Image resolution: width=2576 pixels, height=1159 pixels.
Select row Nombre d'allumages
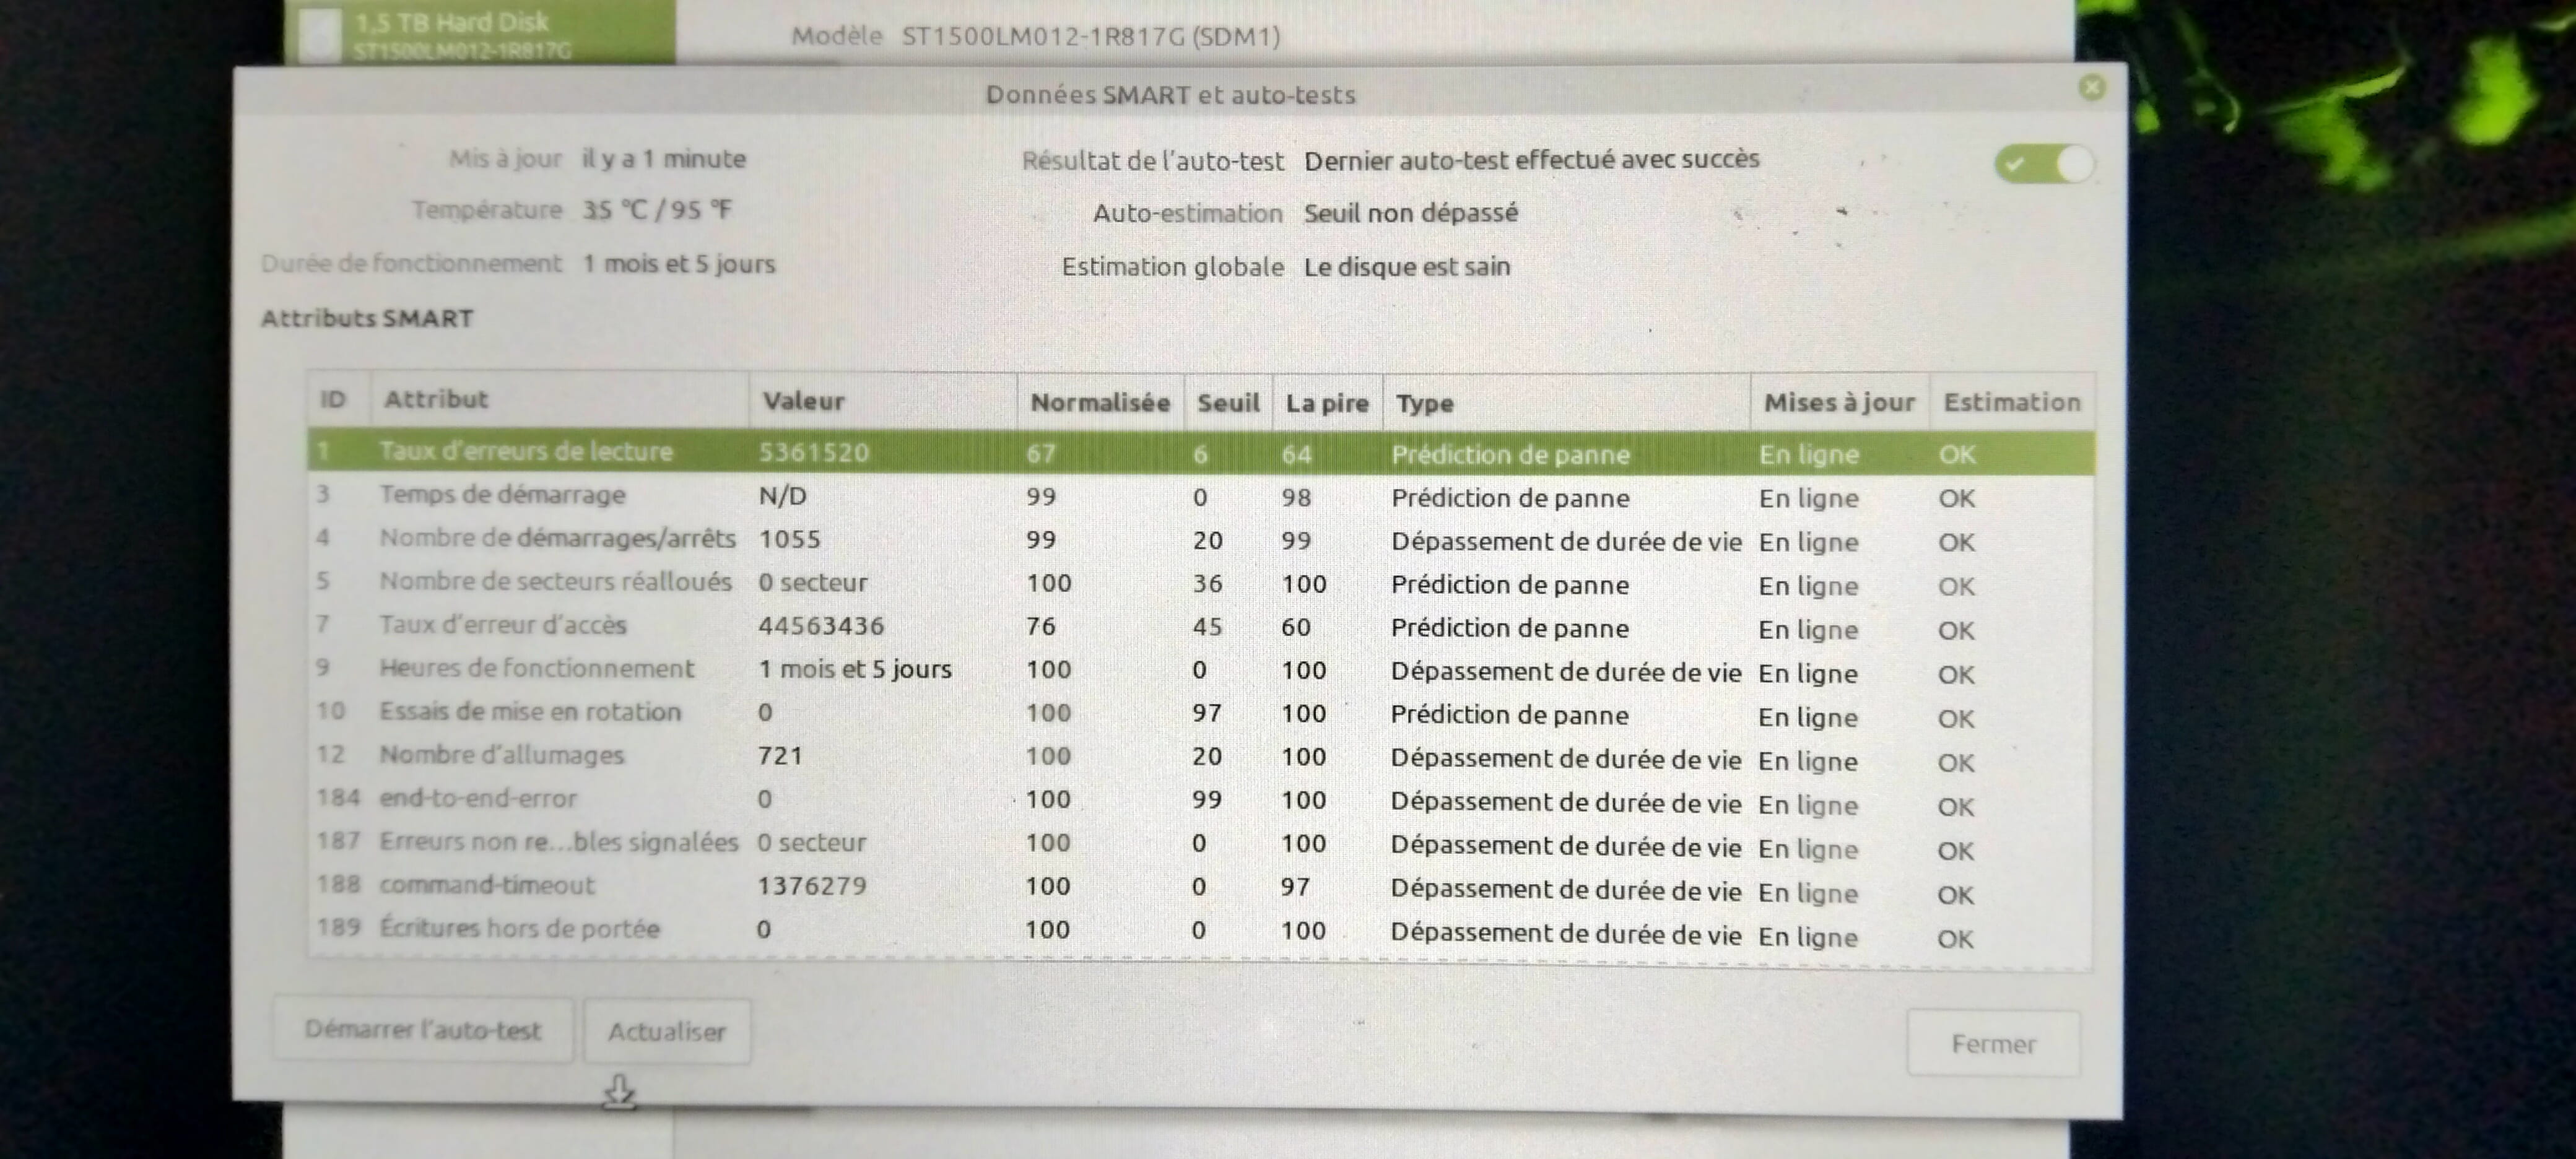(x=1200, y=757)
